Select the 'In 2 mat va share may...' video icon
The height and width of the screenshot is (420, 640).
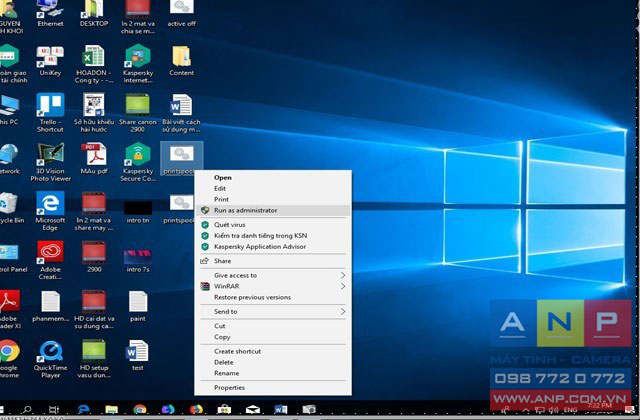click(x=94, y=211)
